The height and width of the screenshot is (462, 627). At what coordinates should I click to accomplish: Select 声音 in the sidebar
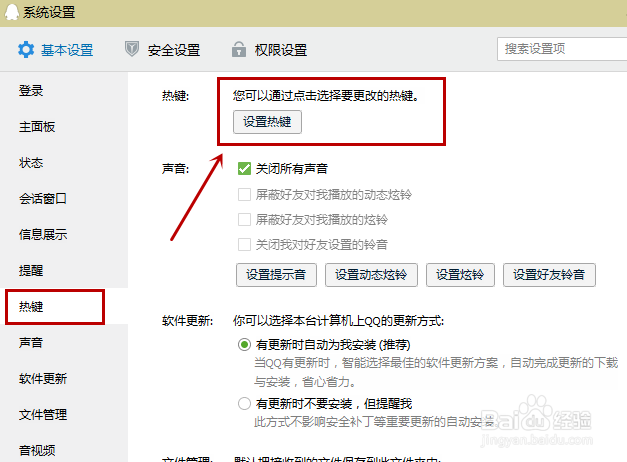coord(31,342)
